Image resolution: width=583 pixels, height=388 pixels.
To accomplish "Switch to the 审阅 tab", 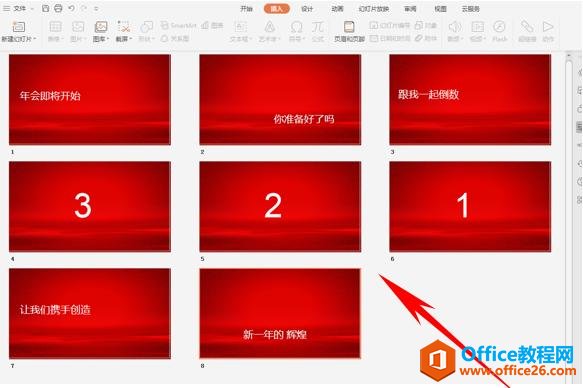I will (x=410, y=8).
